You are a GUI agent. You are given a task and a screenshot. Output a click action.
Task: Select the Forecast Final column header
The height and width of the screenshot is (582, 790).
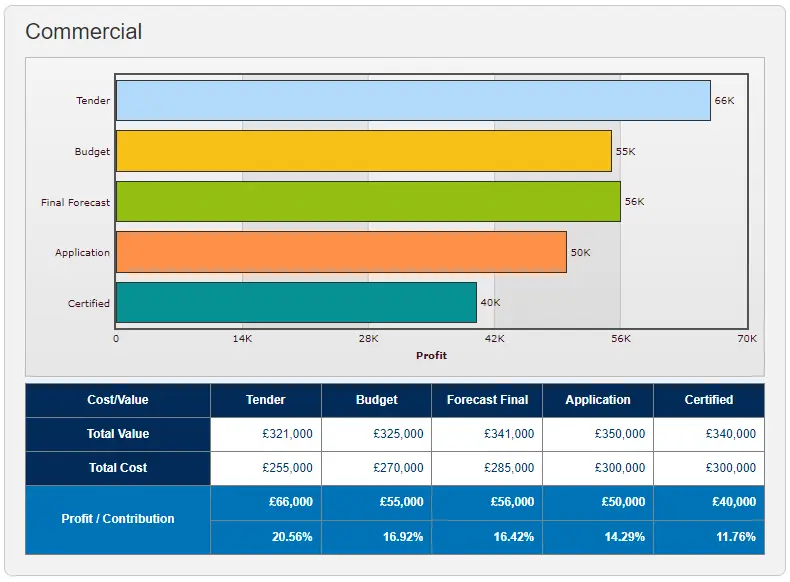click(487, 400)
